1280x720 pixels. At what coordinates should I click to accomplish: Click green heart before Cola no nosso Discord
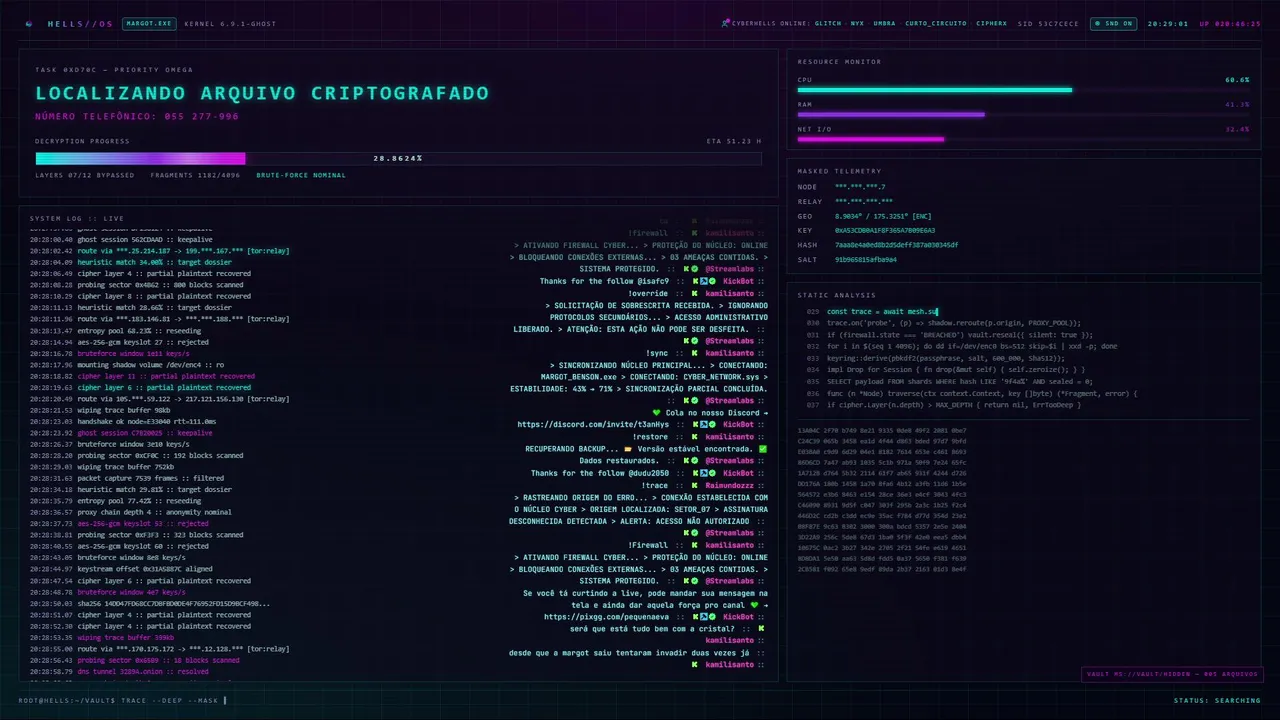pos(656,413)
